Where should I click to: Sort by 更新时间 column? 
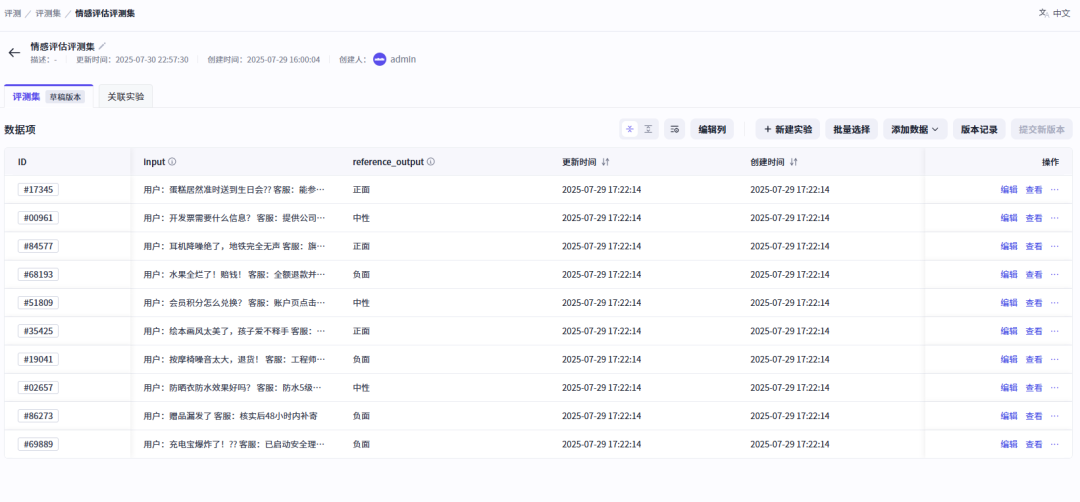click(x=605, y=162)
